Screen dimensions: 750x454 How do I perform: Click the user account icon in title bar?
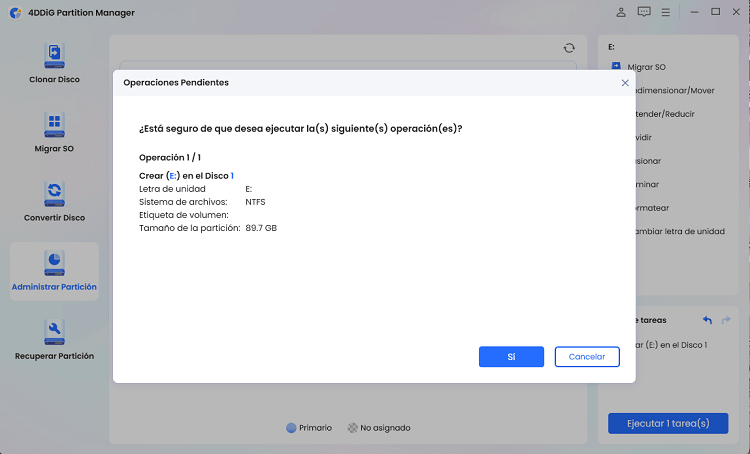click(622, 12)
